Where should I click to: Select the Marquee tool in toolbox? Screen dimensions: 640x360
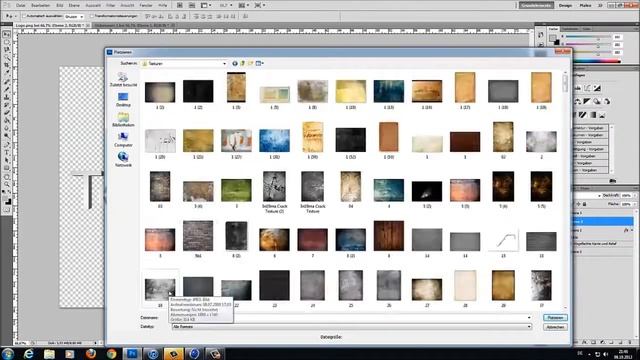point(7,42)
